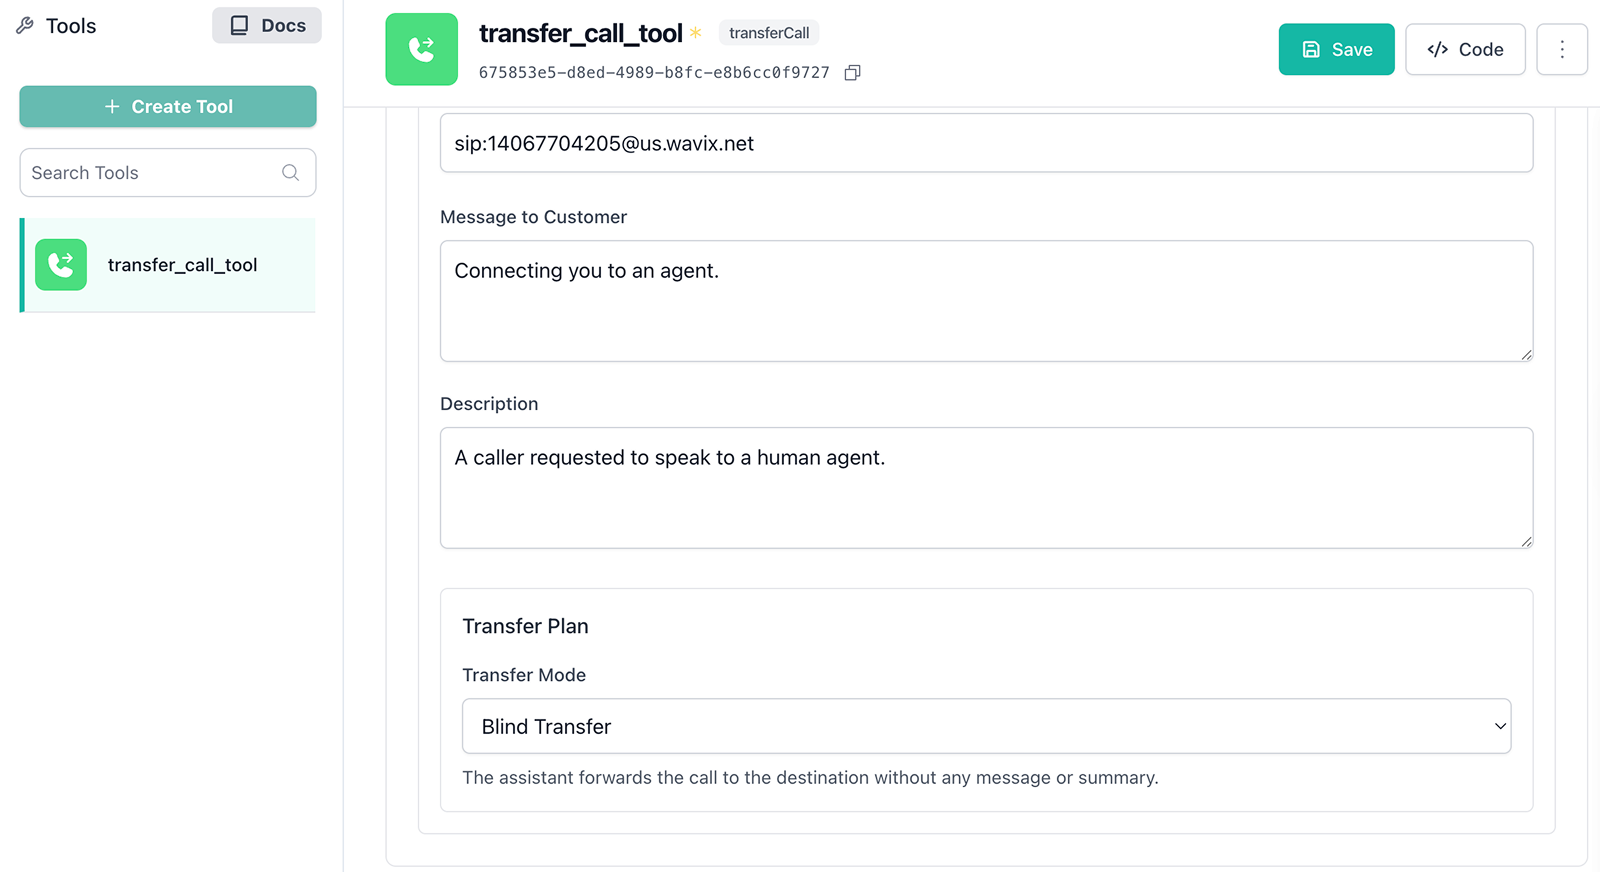View the tool's Code

tap(1465, 50)
